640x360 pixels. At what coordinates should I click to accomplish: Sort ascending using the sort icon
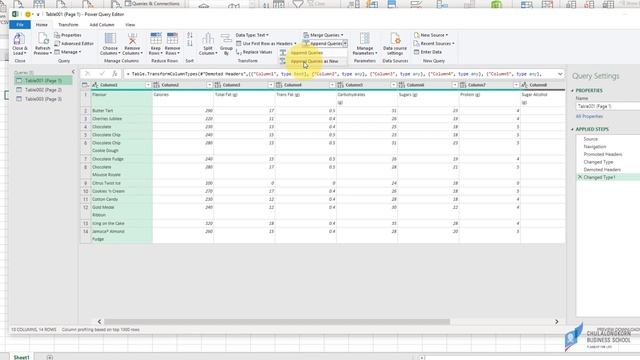[190, 35]
